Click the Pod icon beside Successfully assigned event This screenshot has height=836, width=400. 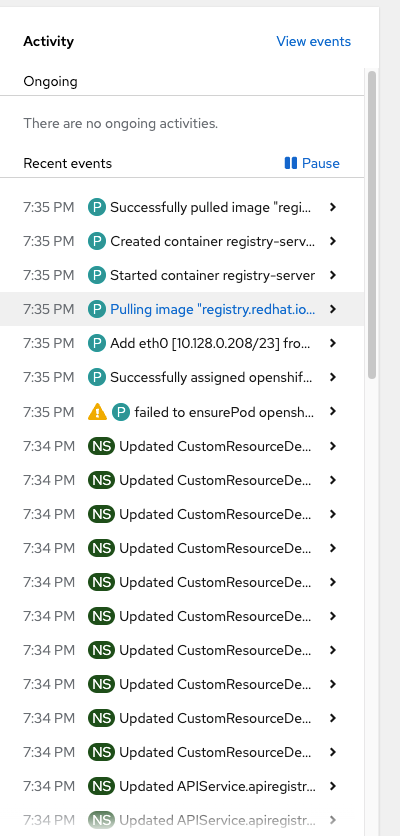point(97,377)
